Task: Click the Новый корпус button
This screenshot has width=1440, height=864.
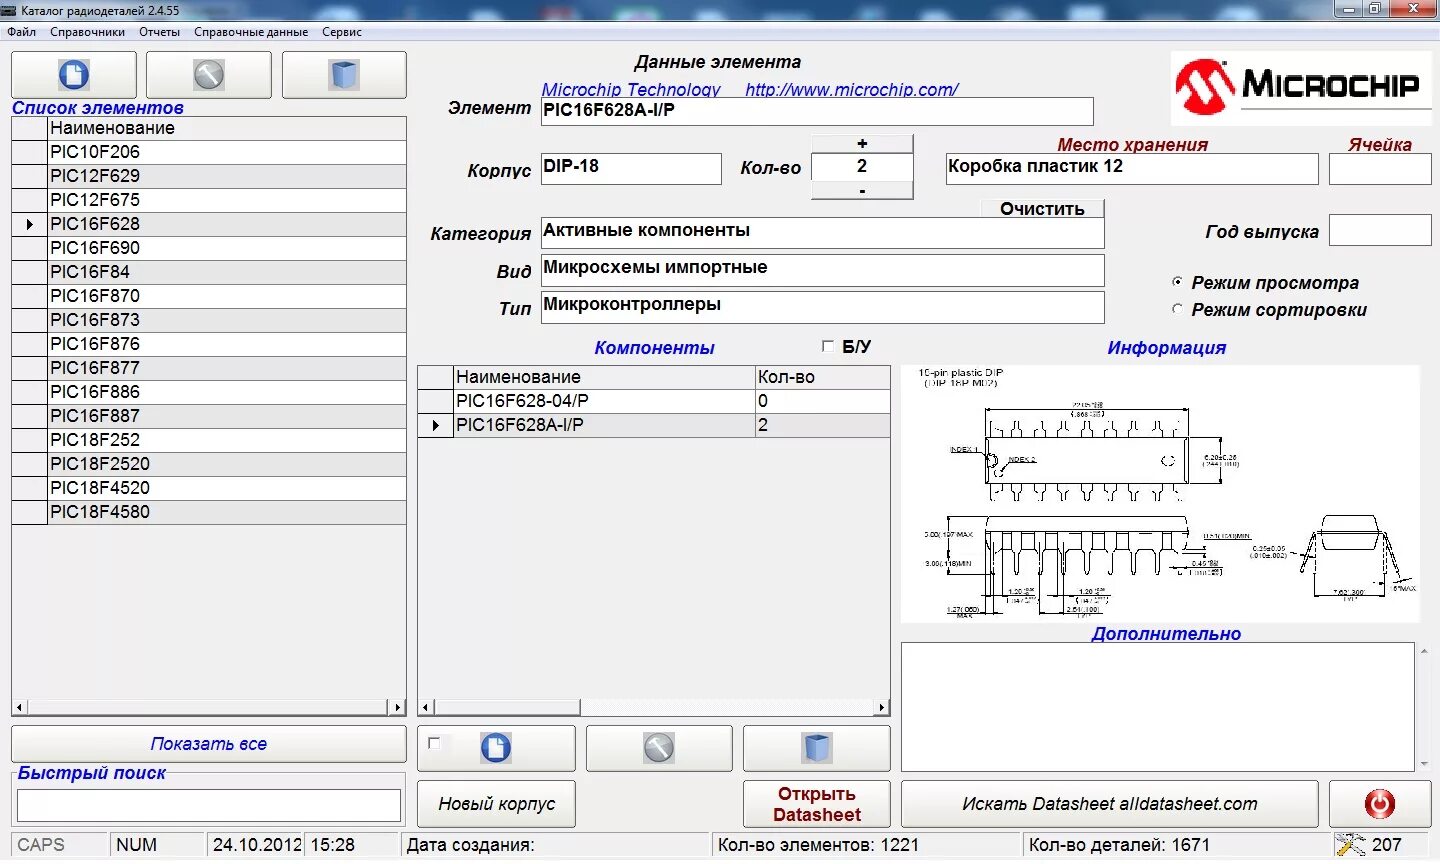Action: coord(496,804)
